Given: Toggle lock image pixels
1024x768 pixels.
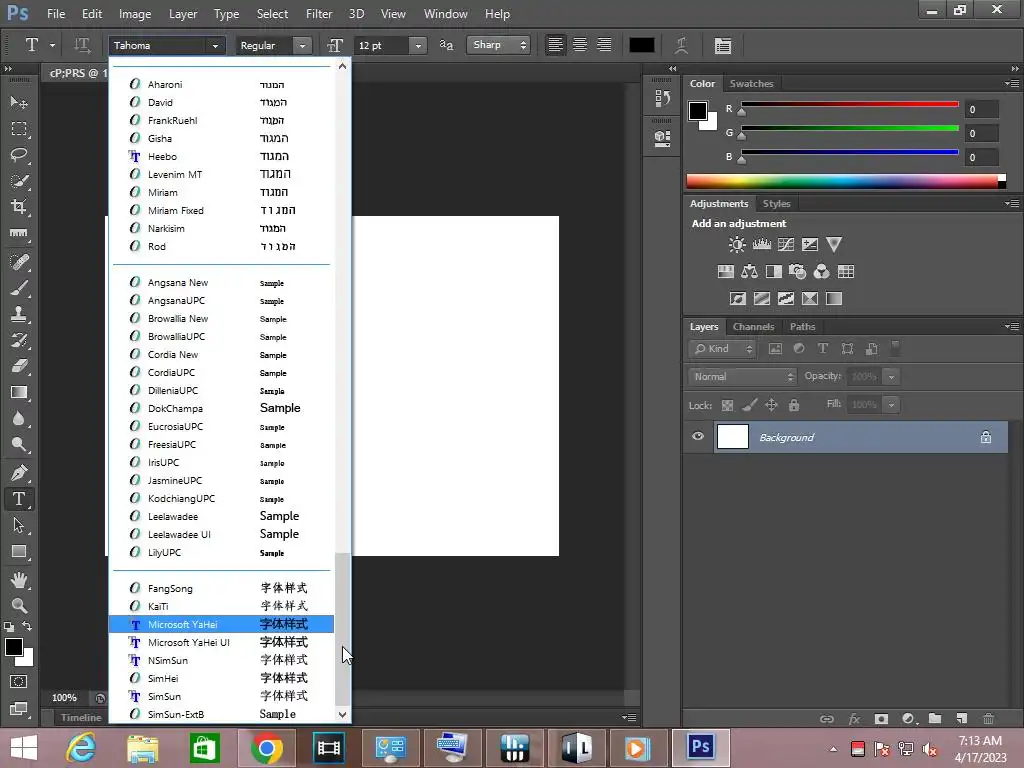Looking at the screenshot, I should tap(749, 405).
